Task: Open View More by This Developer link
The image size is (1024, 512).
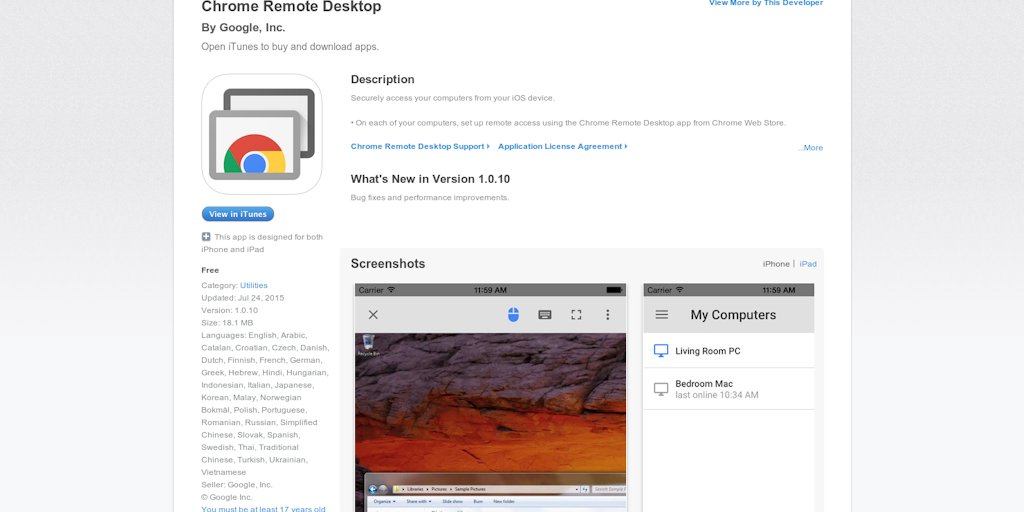Action: (x=766, y=3)
